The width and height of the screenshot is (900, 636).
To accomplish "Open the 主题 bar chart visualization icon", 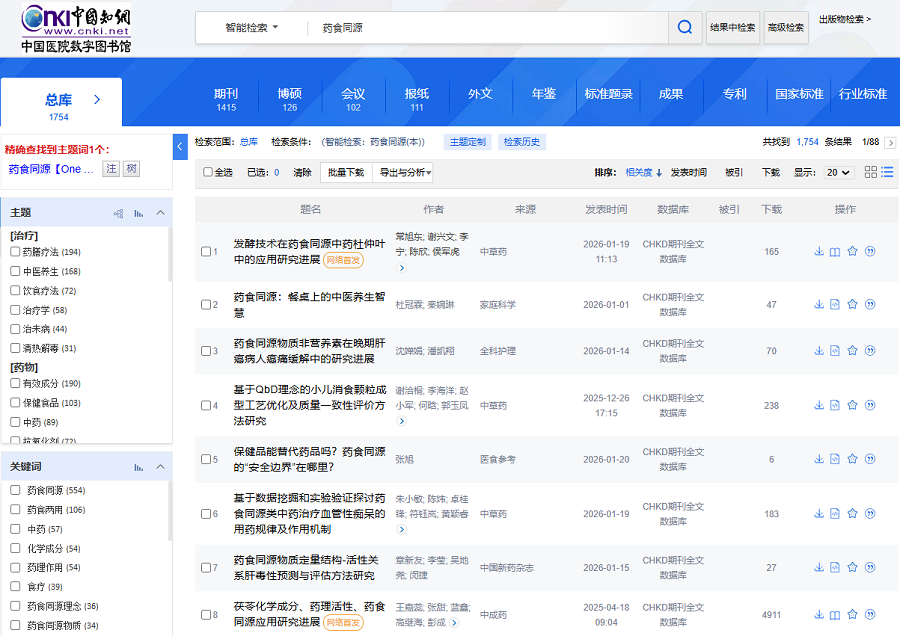I will point(138,213).
